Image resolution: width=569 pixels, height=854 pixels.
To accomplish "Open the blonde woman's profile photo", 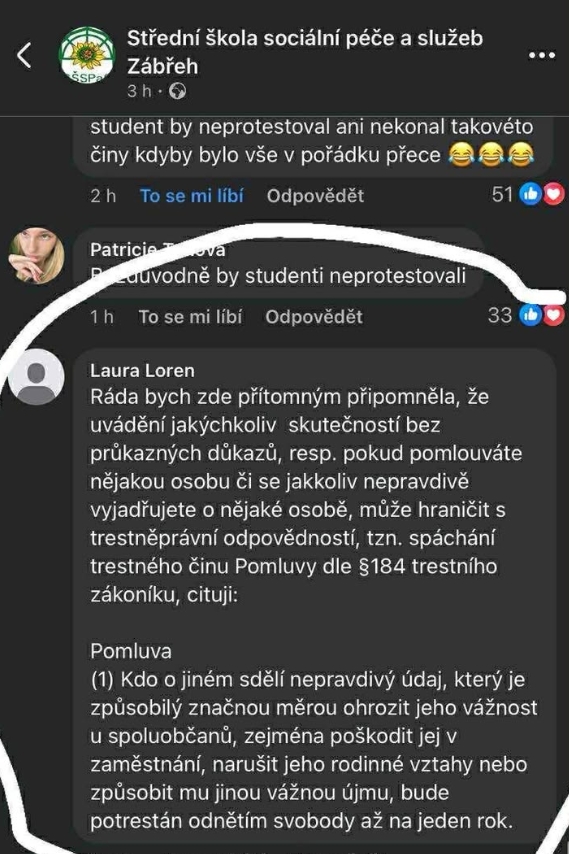I will click(36, 256).
